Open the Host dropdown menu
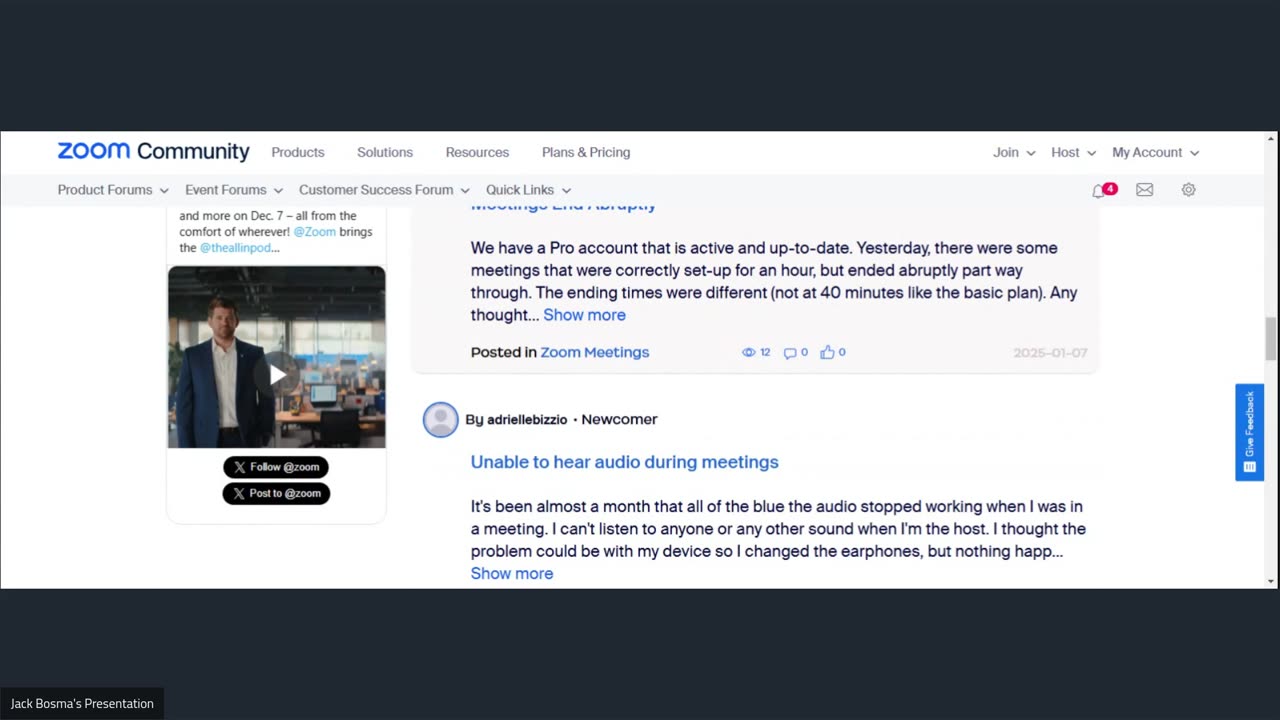This screenshot has height=720, width=1280. [1073, 152]
